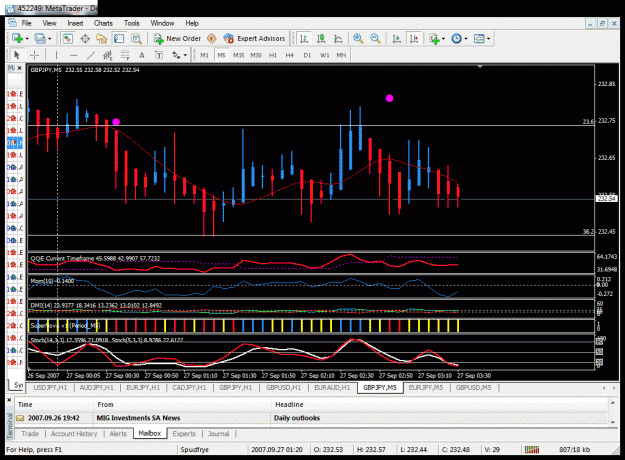This screenshot has height=460, width=625.
Task: Zoom out the chart with the magnifier minus
Action: (375, 39)
